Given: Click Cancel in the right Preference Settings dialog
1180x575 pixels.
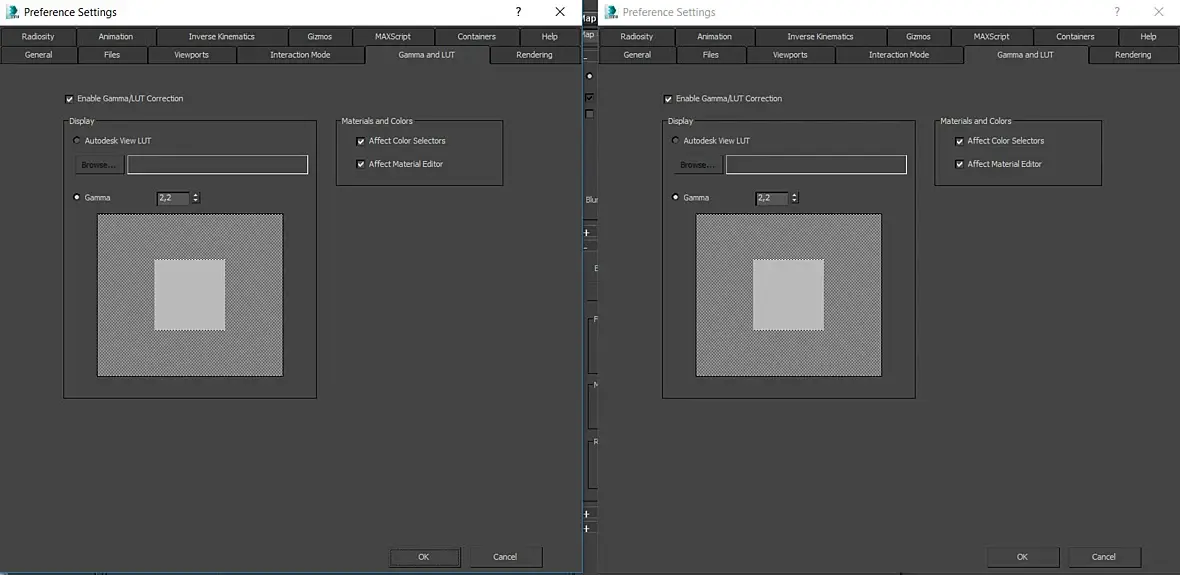Looking at the screenshot, I should (1104, 557).
